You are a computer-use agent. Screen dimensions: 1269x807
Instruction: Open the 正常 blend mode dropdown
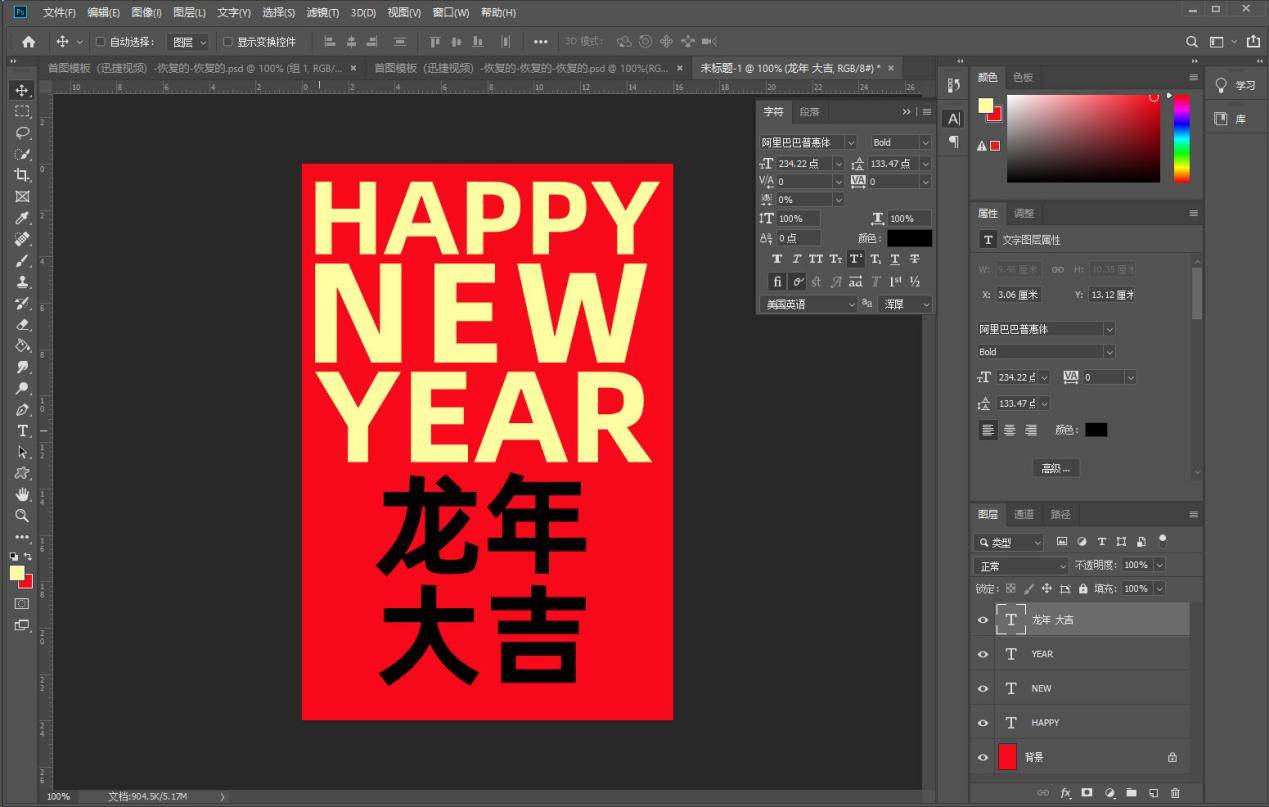tap(1021, 565)
